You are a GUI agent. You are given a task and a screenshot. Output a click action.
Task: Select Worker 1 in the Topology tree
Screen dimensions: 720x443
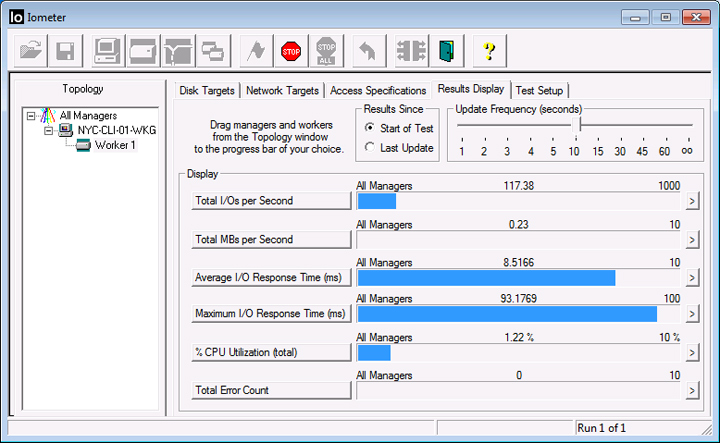pyautogui.click(x=114, y=145)
